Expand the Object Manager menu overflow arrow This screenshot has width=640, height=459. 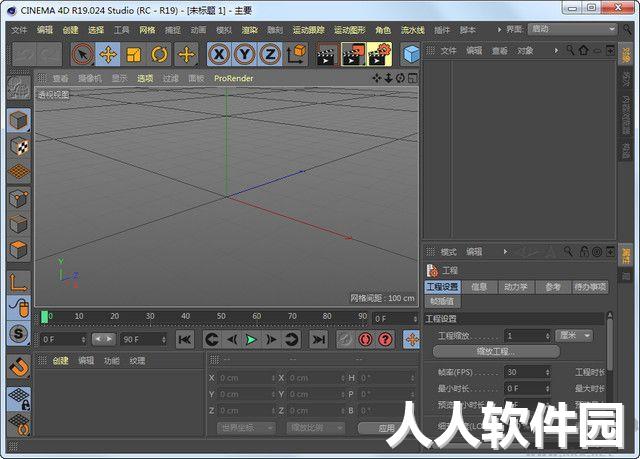[x=556, y=51]
